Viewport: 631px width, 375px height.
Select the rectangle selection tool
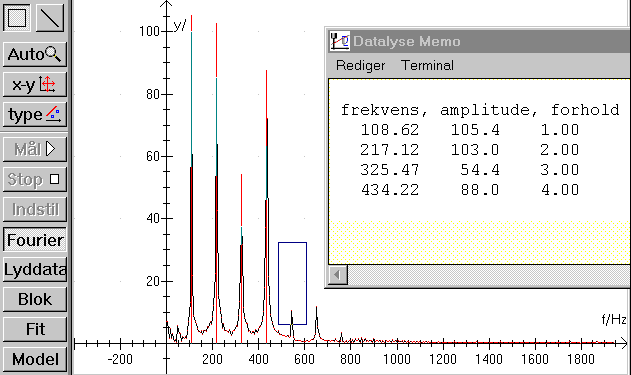[17, 17]
